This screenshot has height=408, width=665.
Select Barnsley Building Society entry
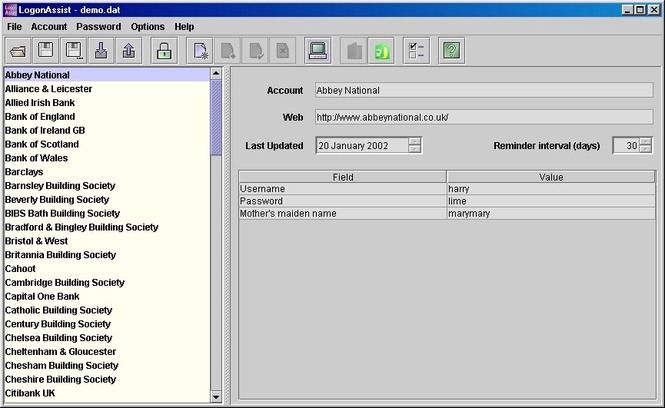pyautogui.click(x=107, y=186)
